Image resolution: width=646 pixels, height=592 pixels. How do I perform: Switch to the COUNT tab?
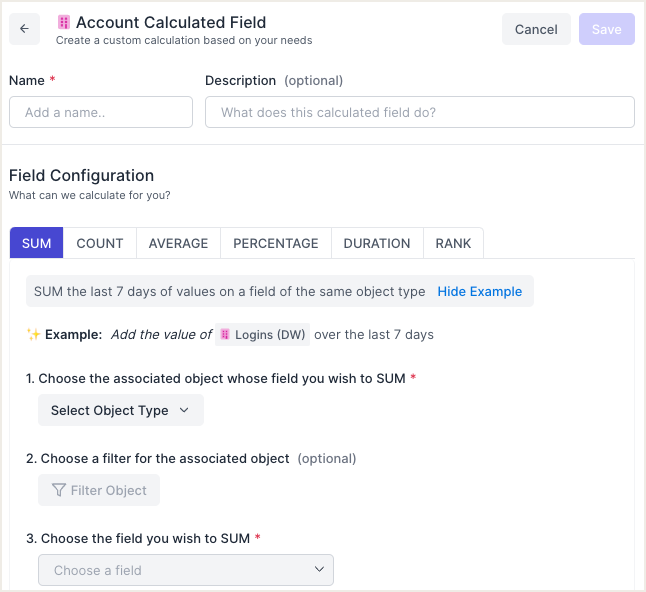pos(100,243)
